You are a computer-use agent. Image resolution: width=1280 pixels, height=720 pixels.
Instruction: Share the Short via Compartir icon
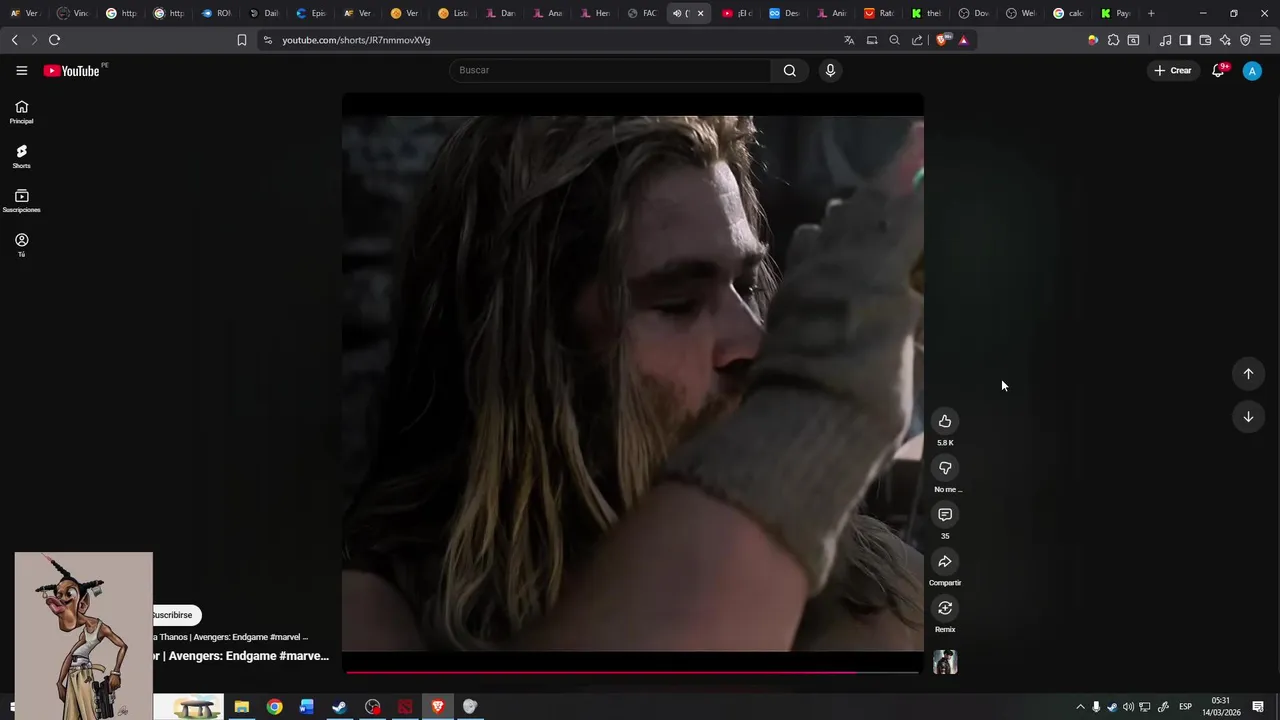945,561
